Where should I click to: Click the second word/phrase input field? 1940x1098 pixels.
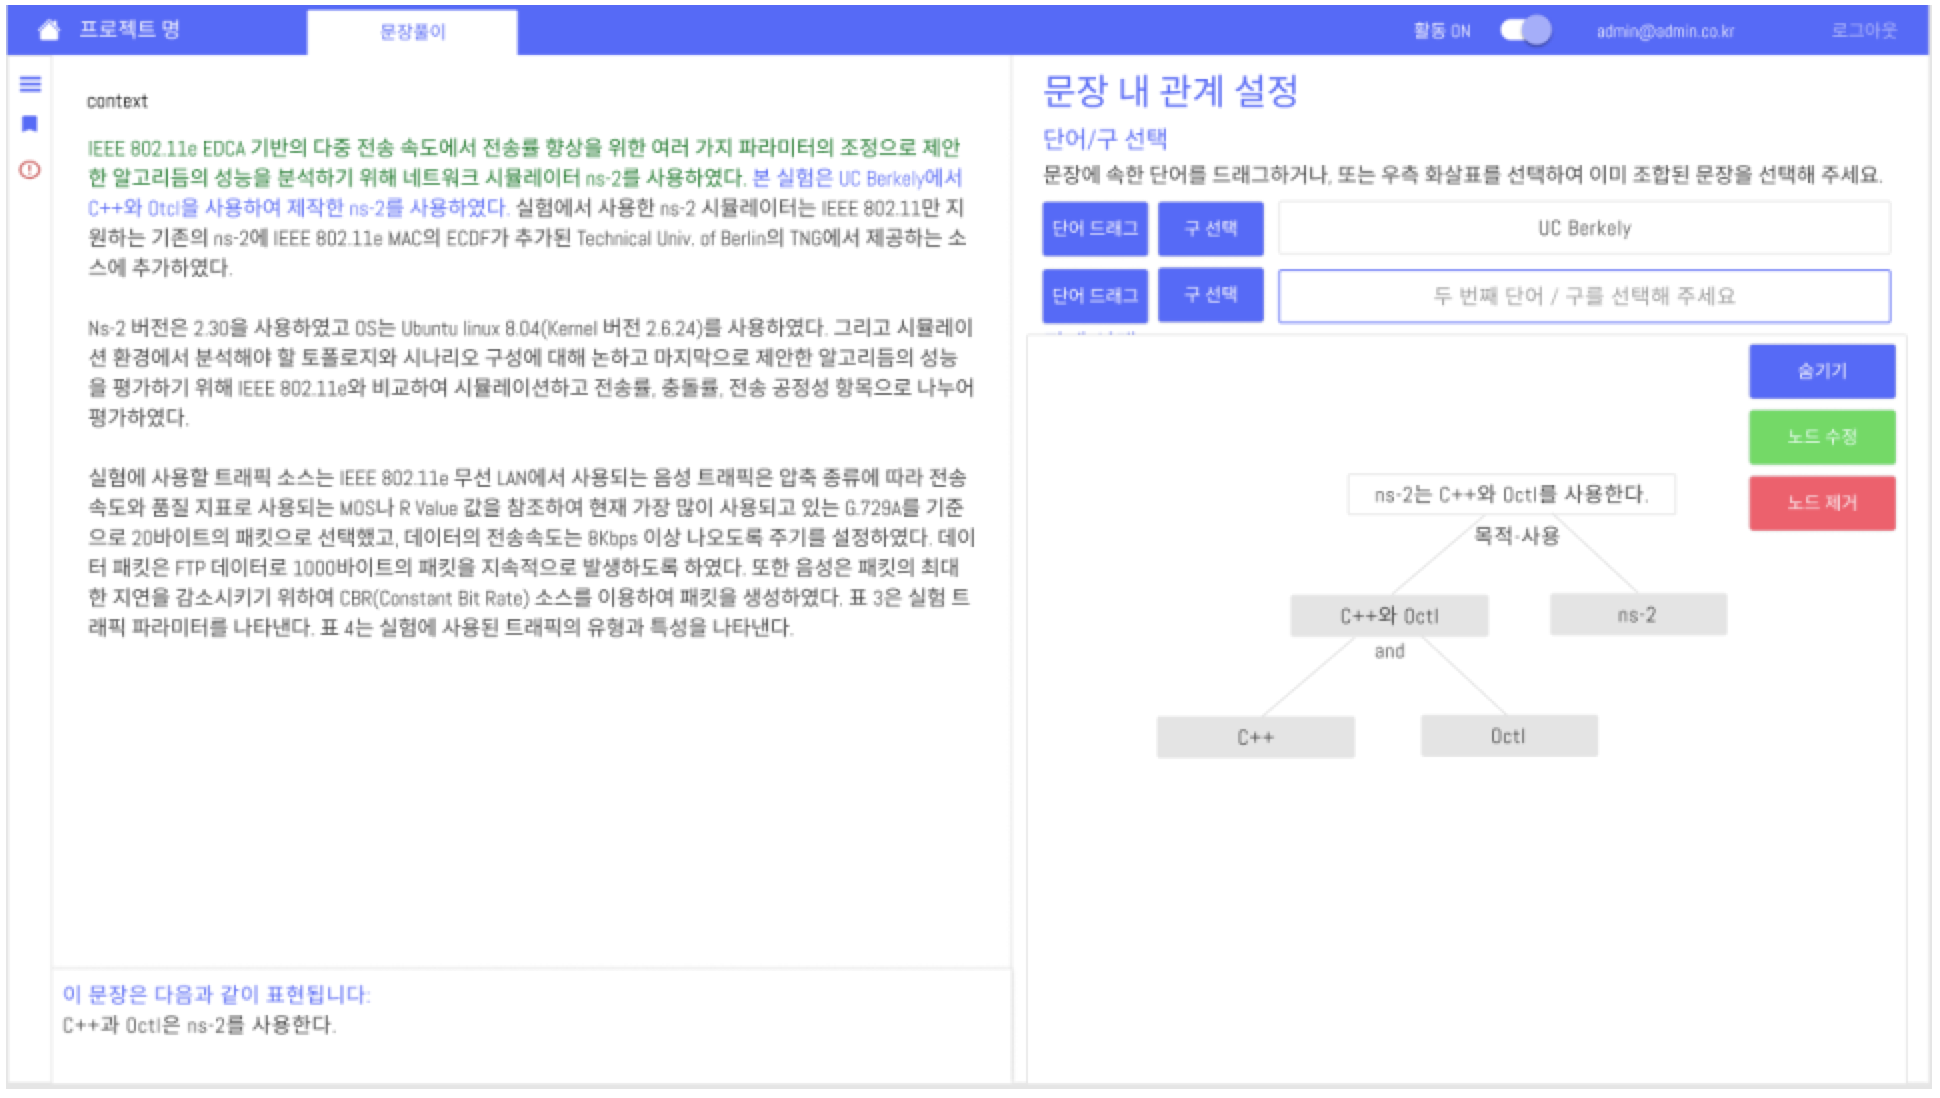(1584, 296)
